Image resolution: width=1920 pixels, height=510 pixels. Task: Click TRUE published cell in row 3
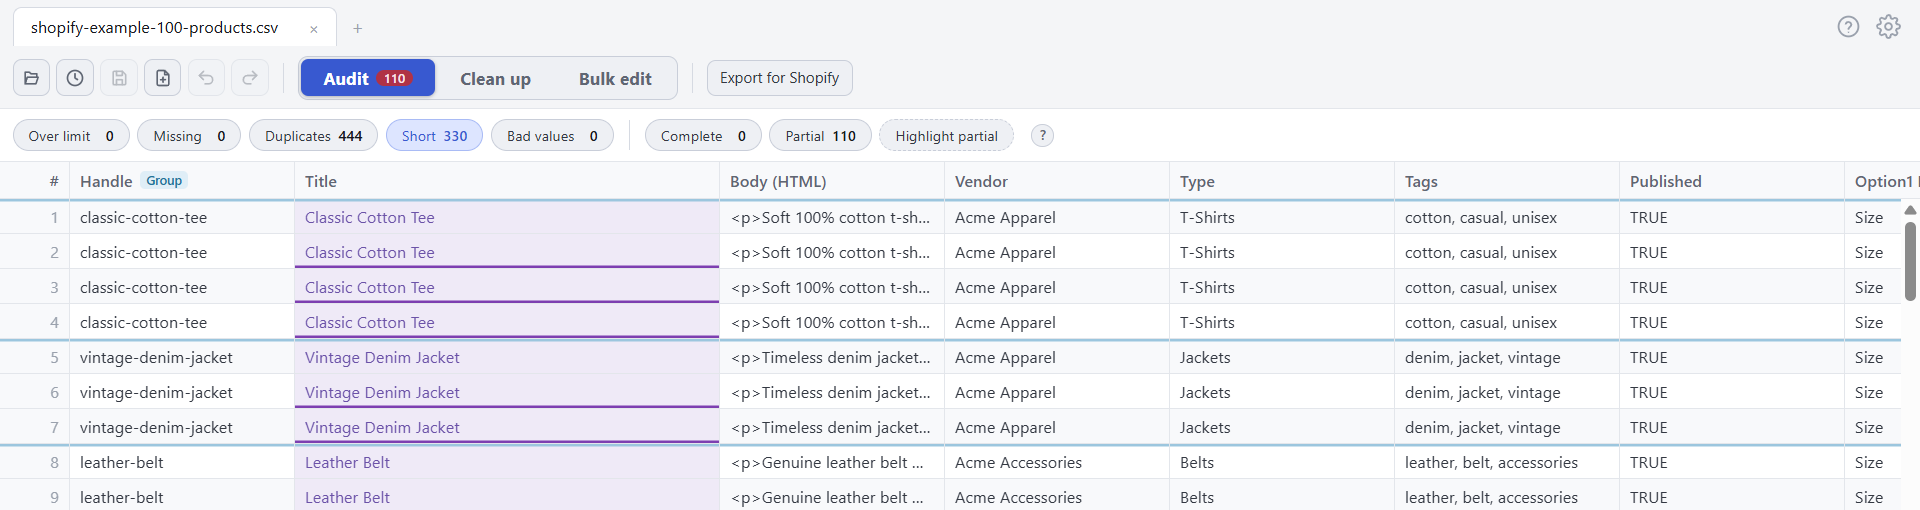(x=1731, y=287)
